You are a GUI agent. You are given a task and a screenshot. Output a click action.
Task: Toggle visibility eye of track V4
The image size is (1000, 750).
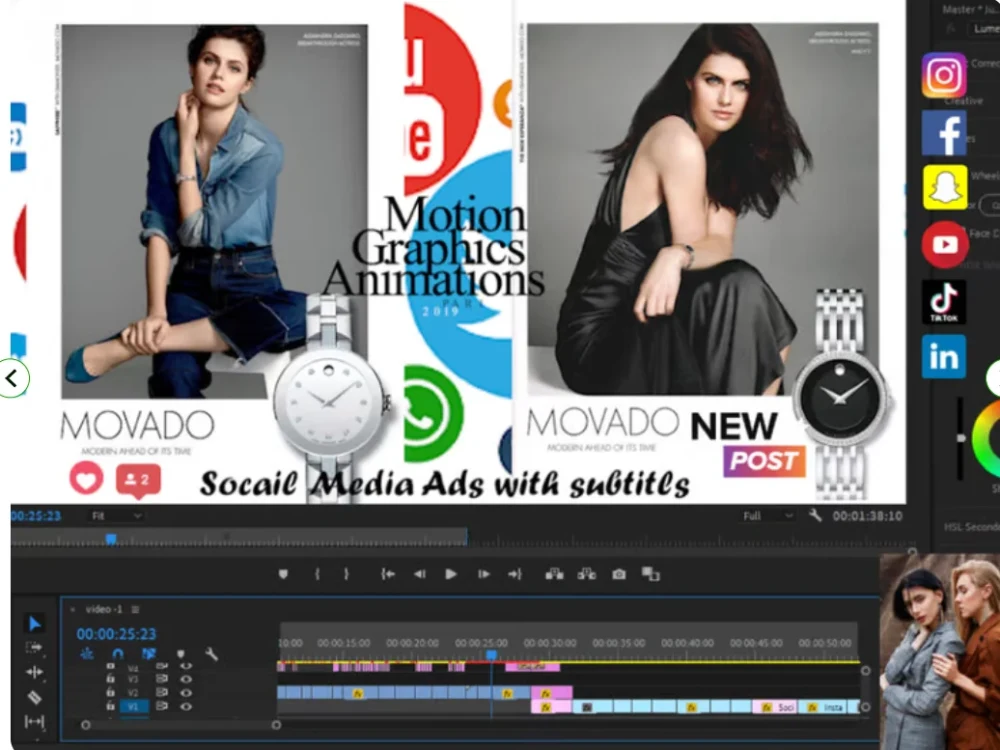tap(186, 666)
